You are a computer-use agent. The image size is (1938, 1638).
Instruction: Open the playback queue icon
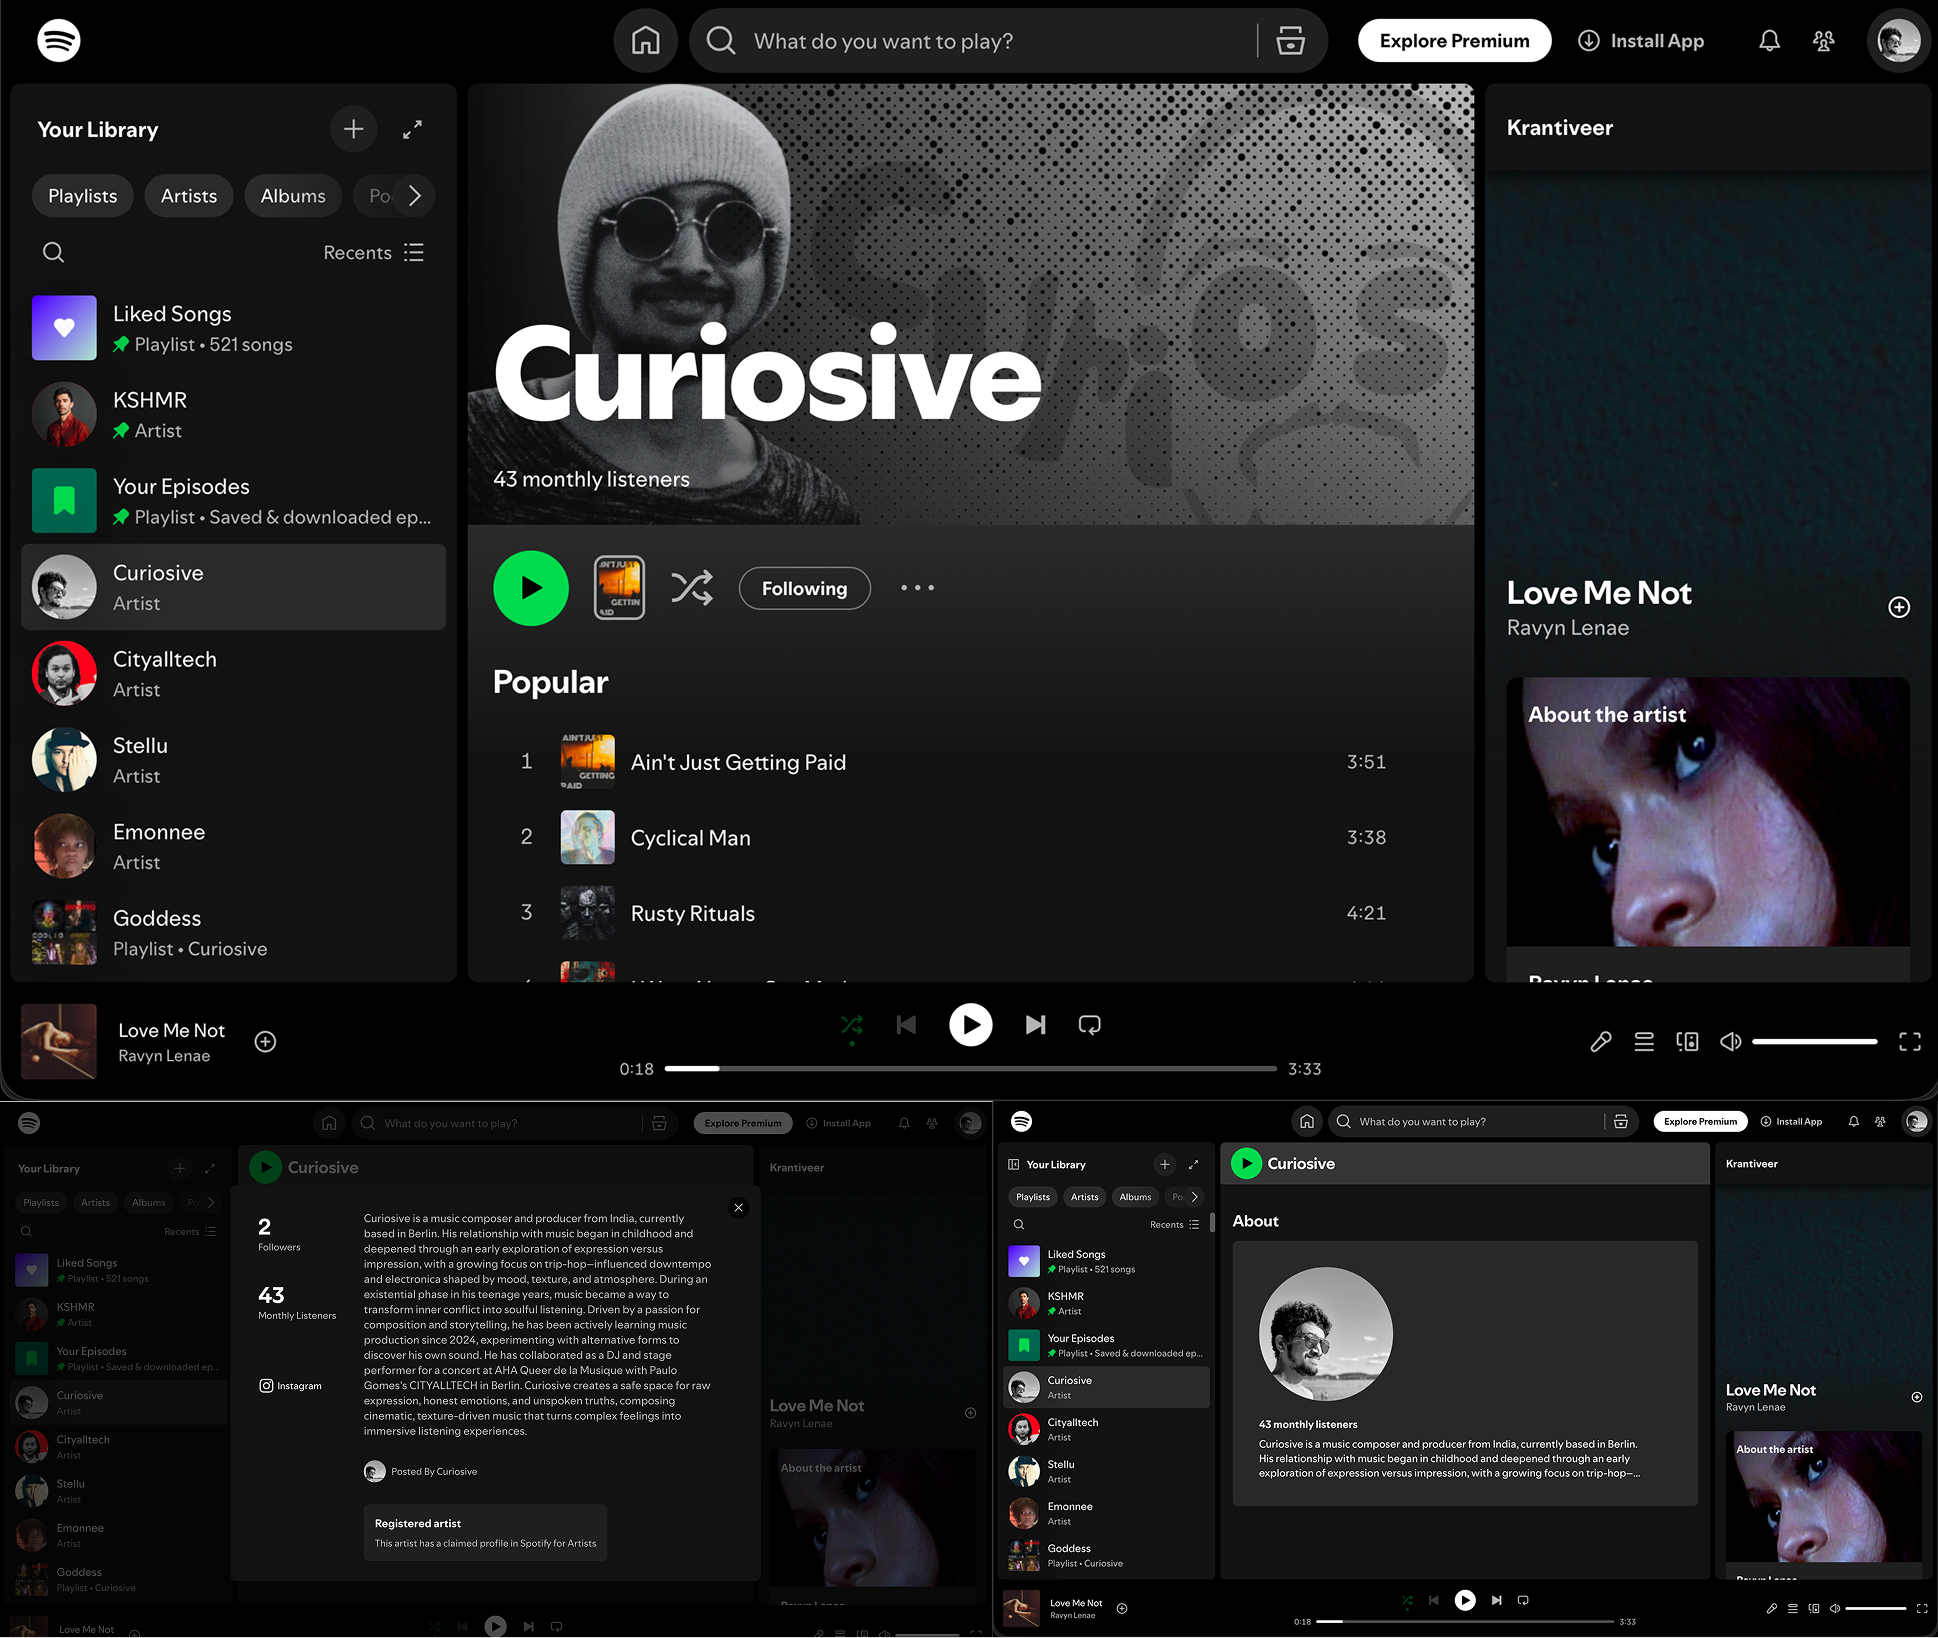[x=1644, y=1042]
